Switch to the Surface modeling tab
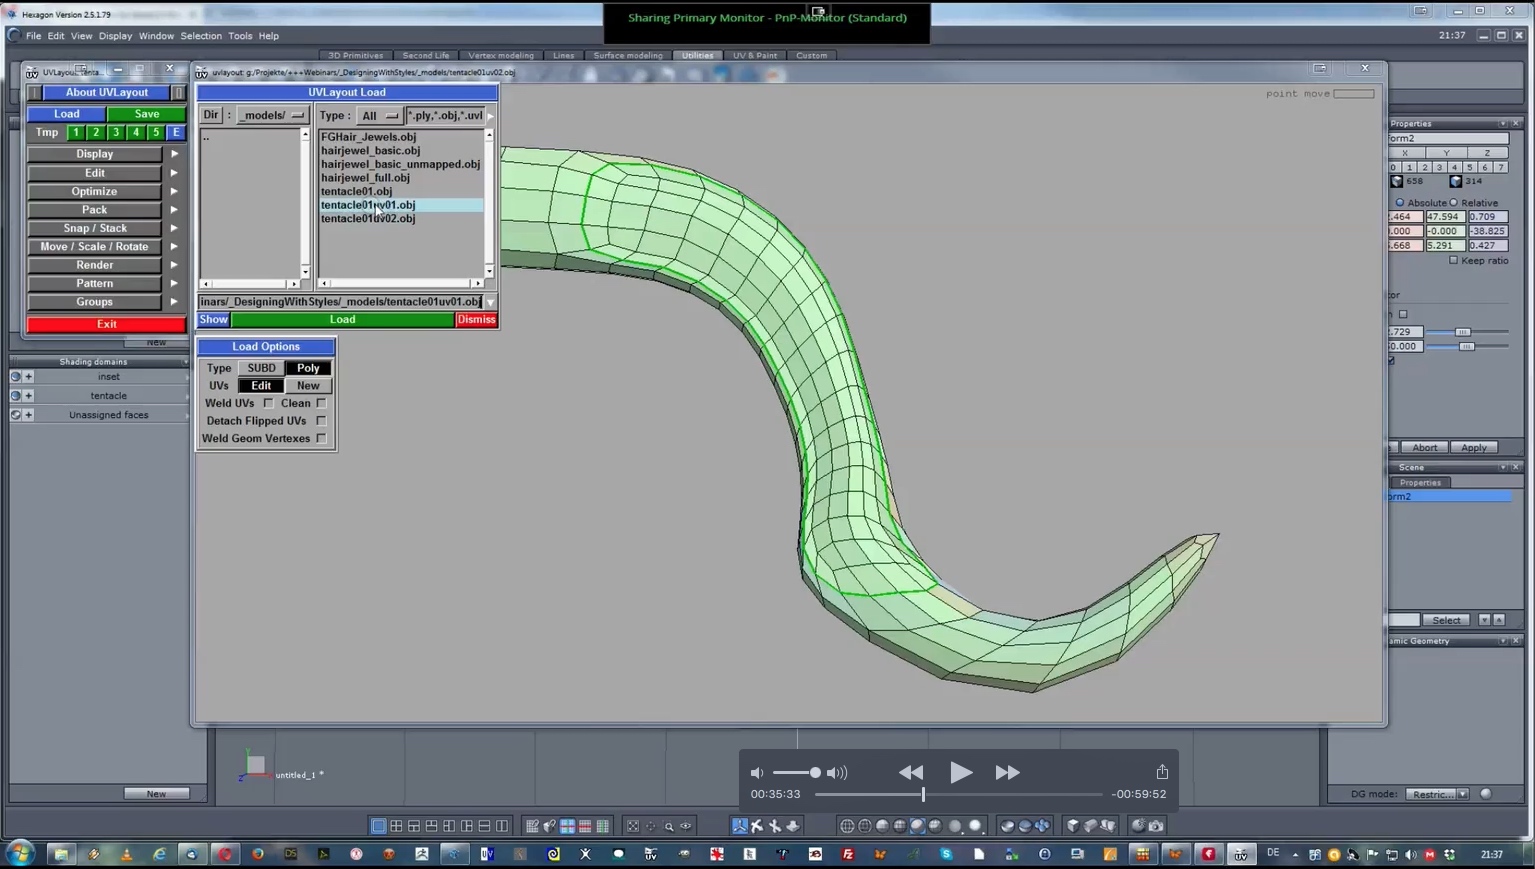 click(628, 56)
